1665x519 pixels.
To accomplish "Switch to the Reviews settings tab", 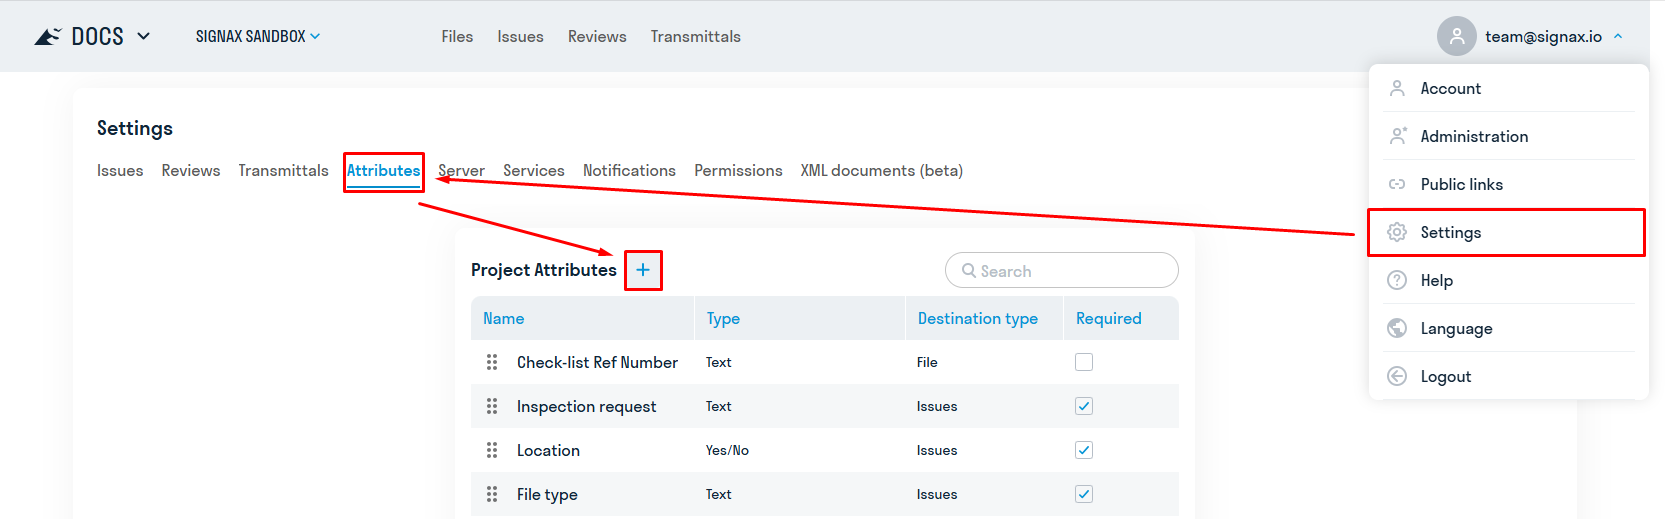I will (x=191, y=171).
